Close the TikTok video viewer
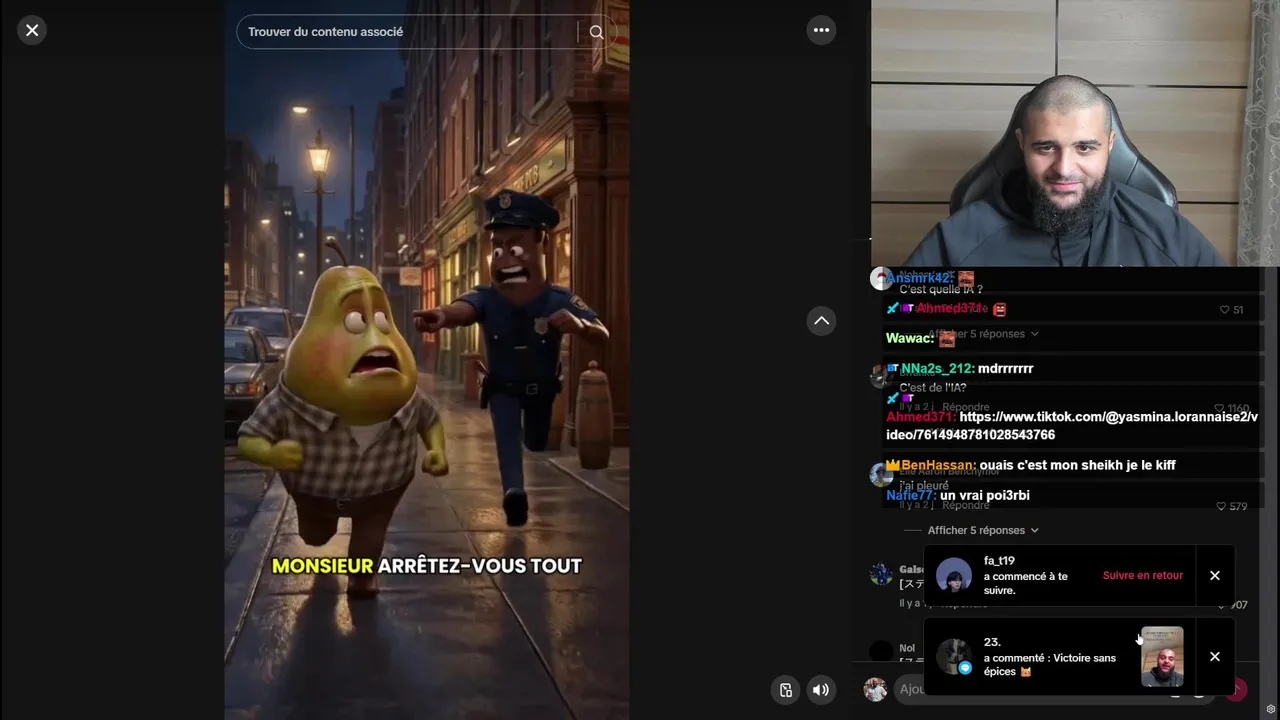Viewport: 1280px width, 720px height. tap(32, 31)
